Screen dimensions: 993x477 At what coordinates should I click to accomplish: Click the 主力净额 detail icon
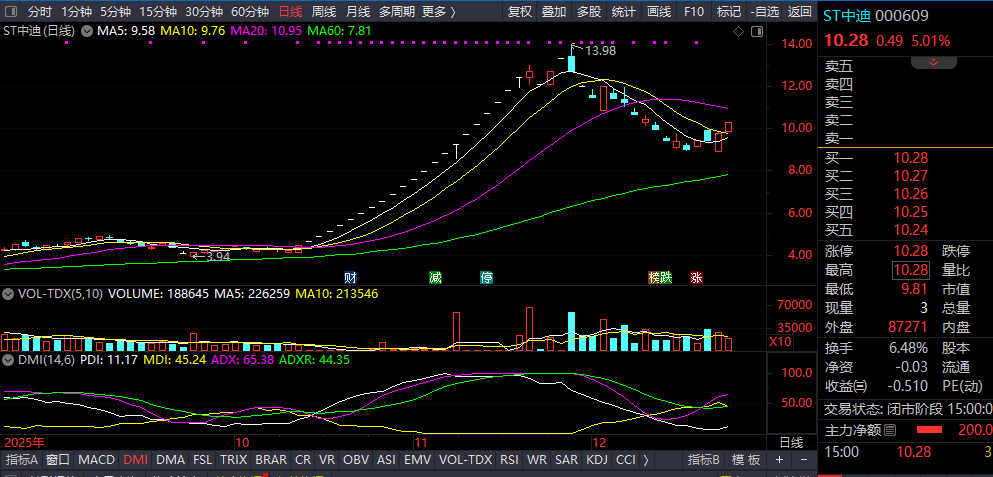point(890,431)
